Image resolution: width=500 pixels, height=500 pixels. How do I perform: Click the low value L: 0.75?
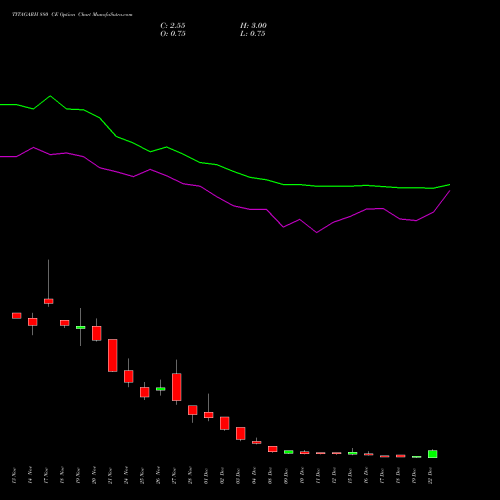[253, 34]
